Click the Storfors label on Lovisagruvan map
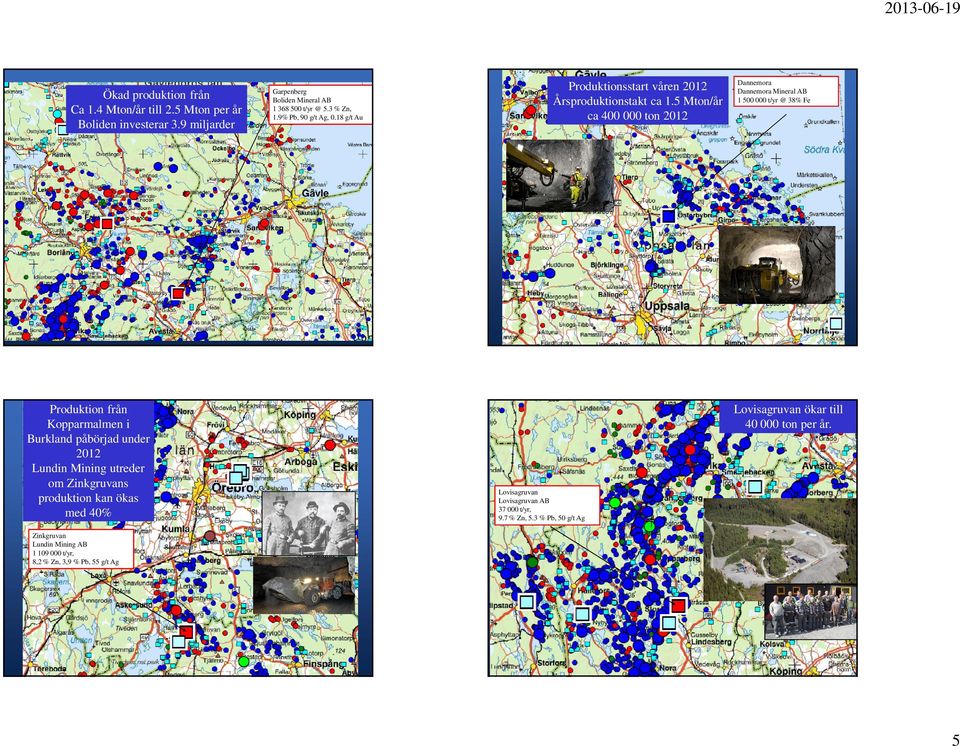This screenshot has width=960, height=746. 552,663
